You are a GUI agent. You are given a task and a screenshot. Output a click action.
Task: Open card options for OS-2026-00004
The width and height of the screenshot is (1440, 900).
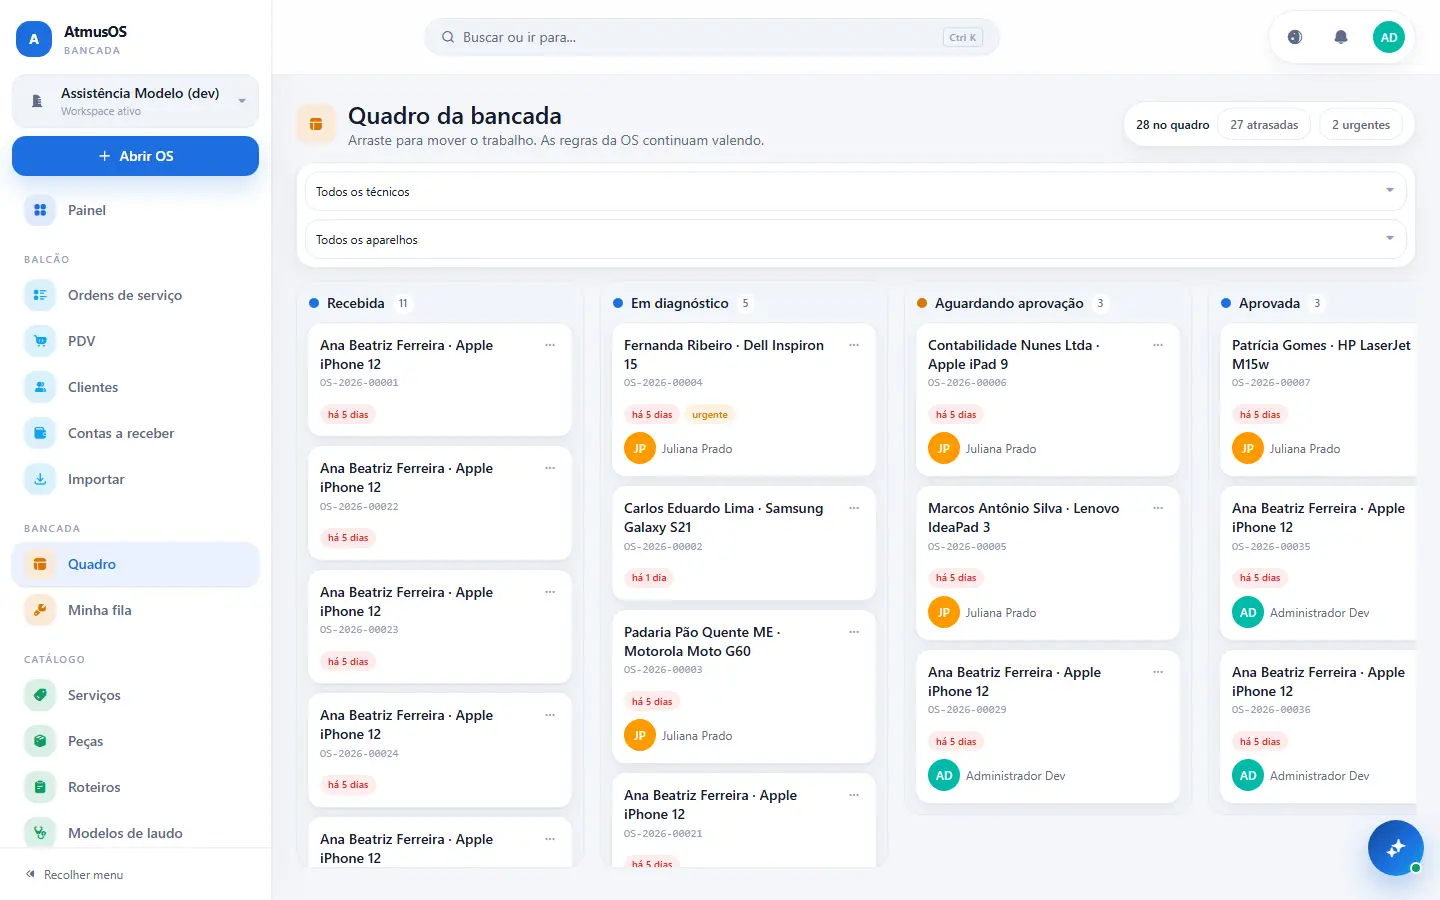854,345
